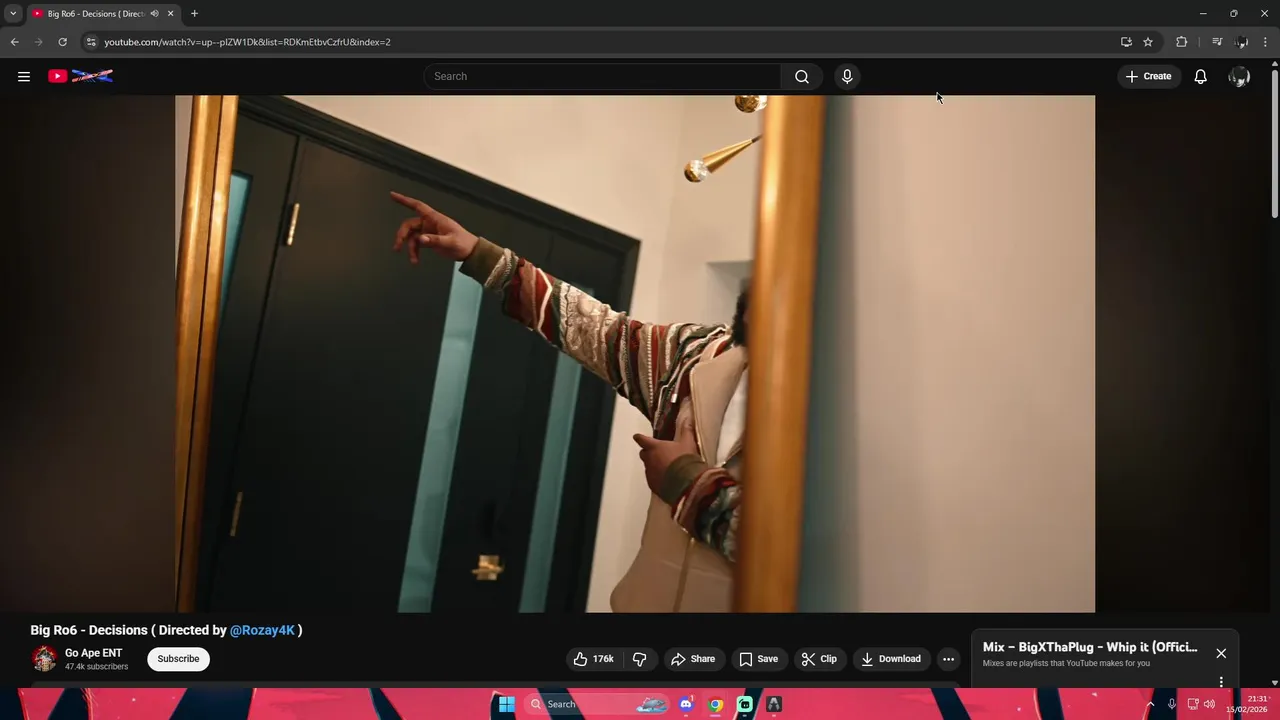1280x720 pixels.
Task: Subscribe to Go Ape ENT
Action: click(178, 659)
